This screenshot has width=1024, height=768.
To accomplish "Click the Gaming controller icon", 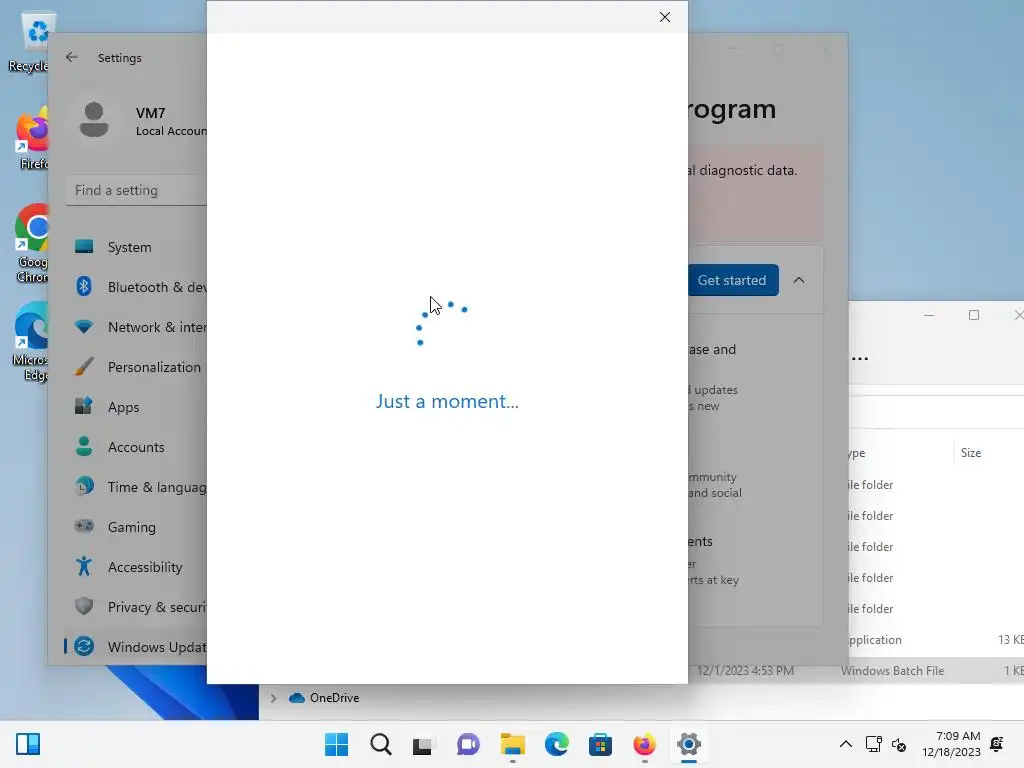I will [x=84, y=526].
